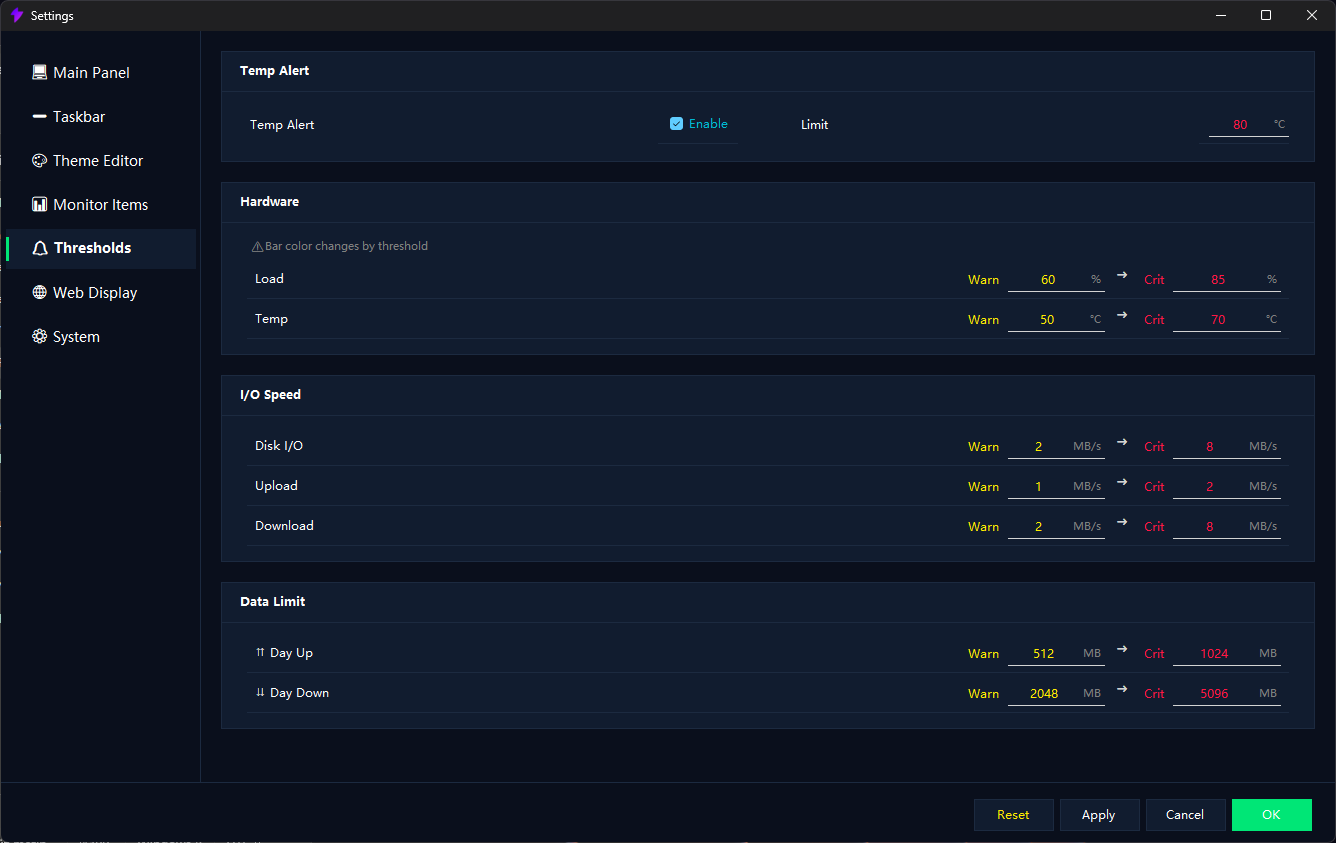Viewport: 1336px width, 843px height.
Task: Select the System gear icon
Action: pos(40,336)
